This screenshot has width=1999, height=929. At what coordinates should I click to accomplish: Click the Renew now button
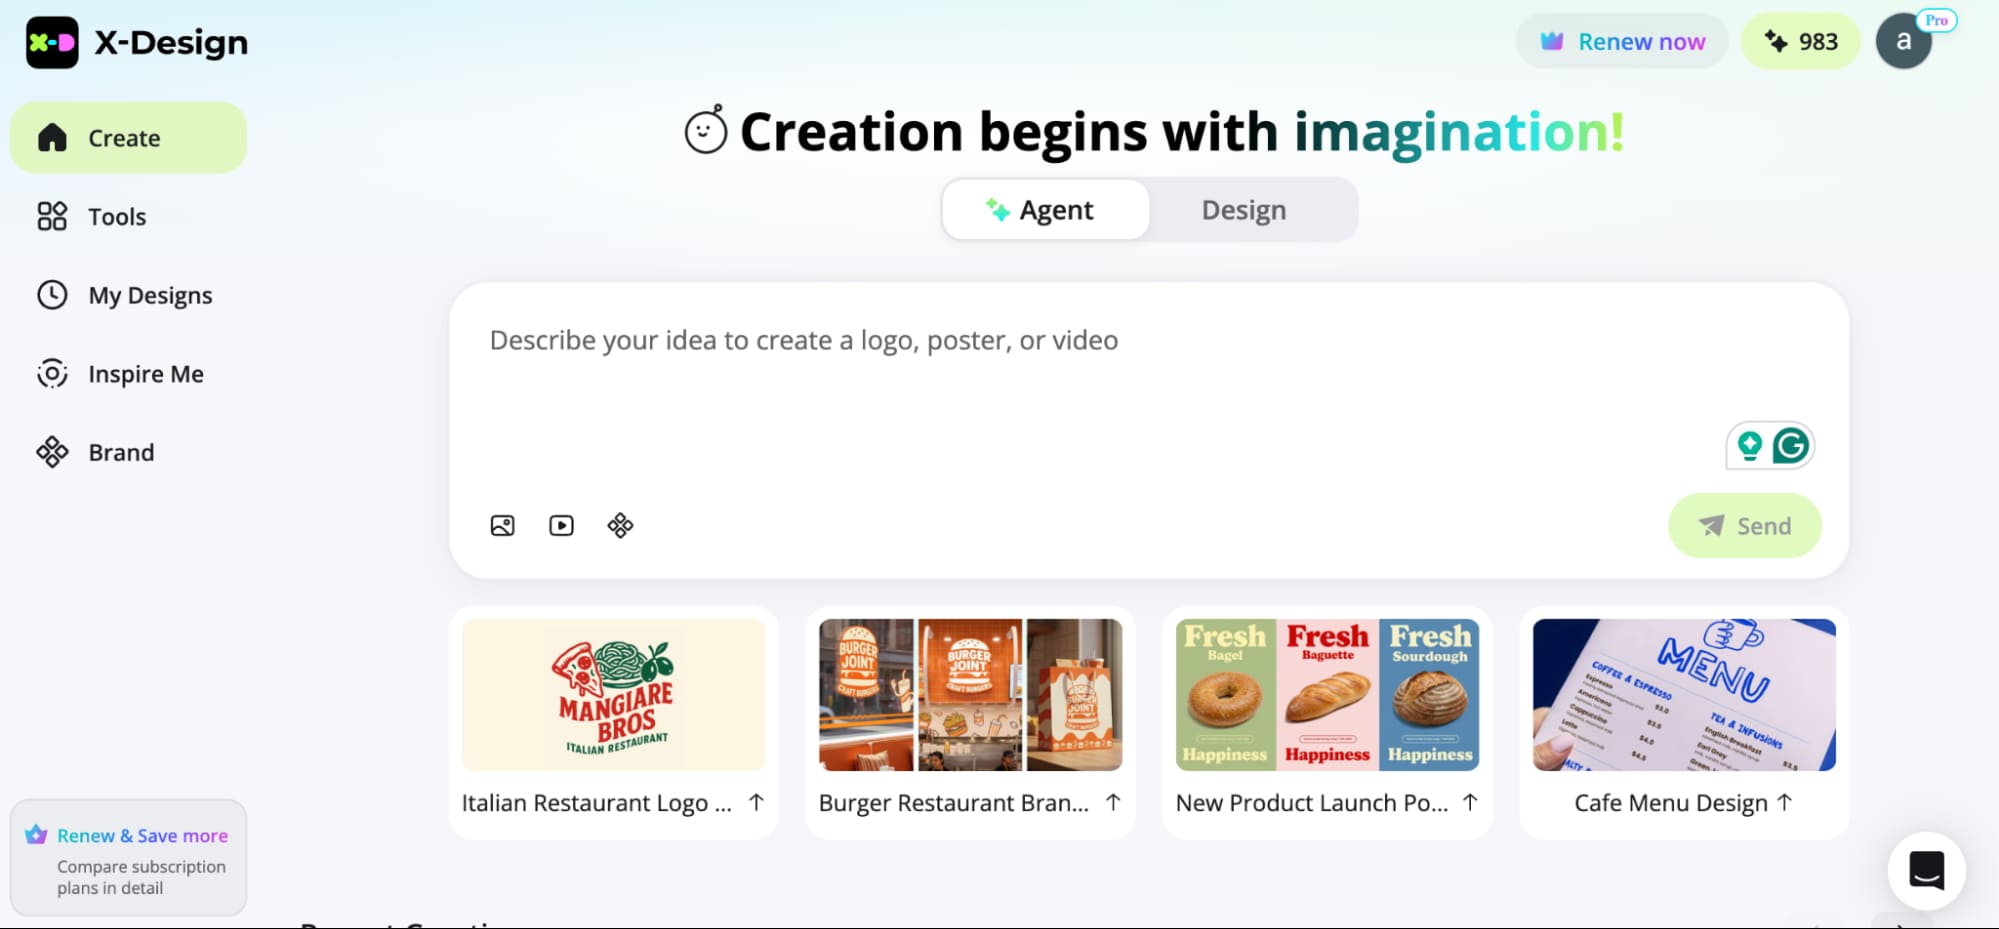coord(1621,42)
